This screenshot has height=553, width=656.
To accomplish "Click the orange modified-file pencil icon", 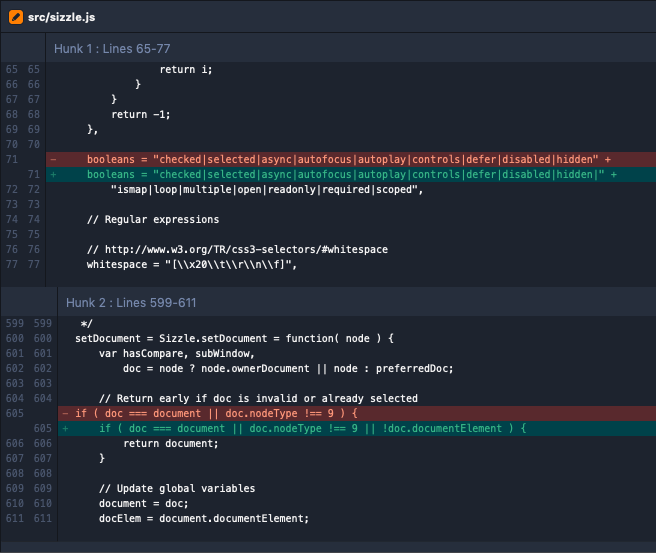I will [x=16, y=17].
